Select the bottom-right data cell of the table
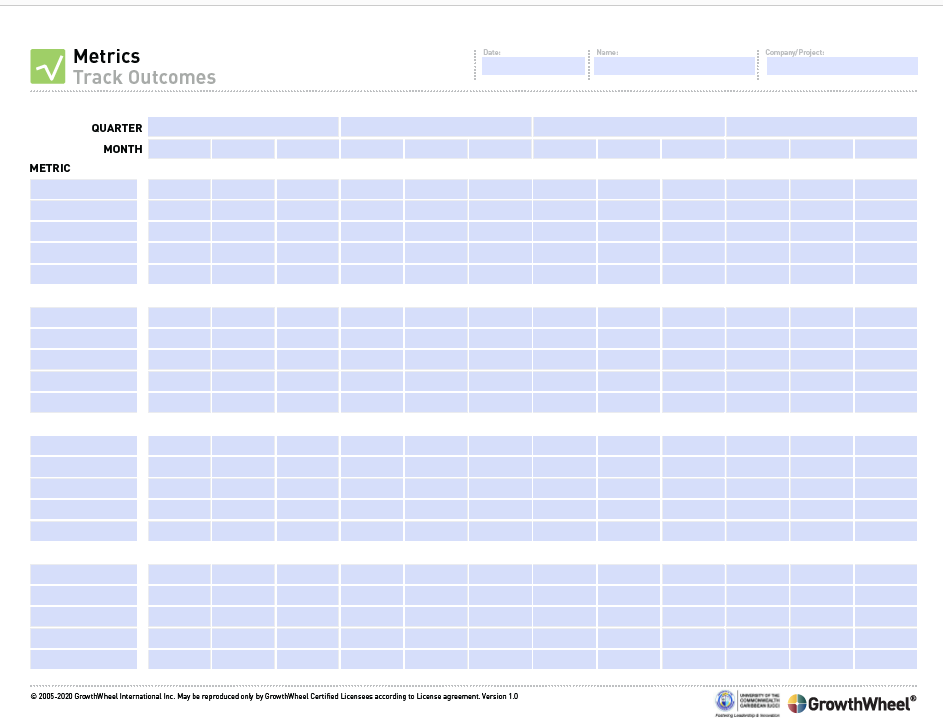 coord(885,659)
